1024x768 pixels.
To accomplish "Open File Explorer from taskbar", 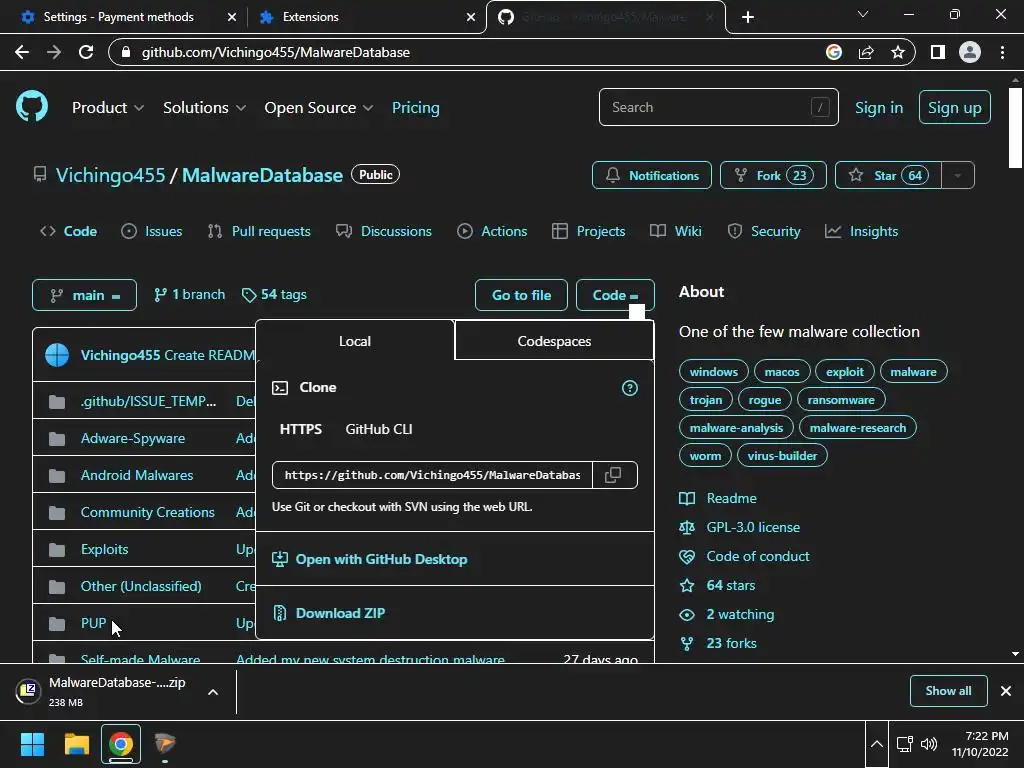I will click(76, 744).
